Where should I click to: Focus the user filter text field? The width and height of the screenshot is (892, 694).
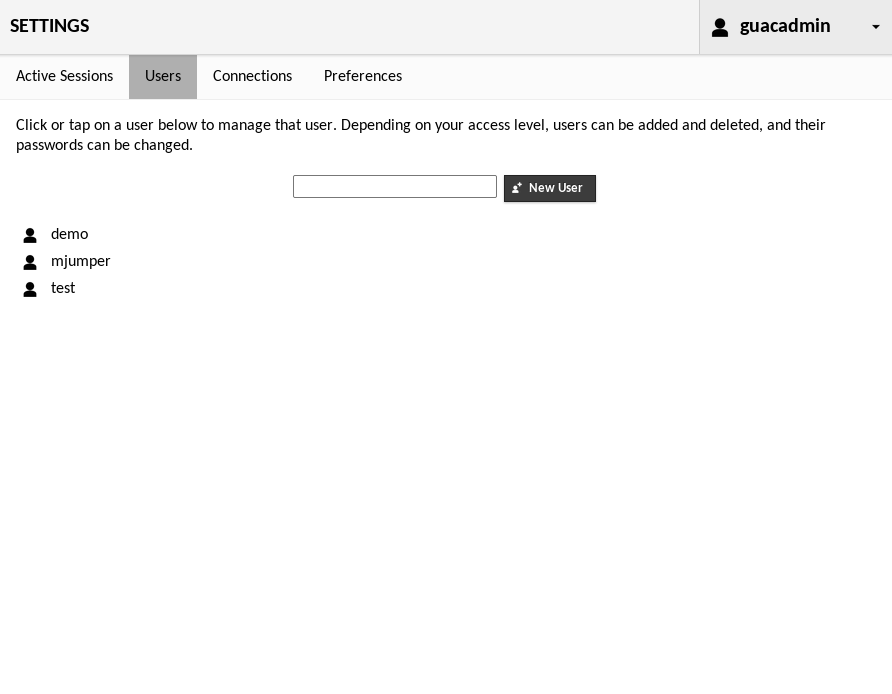(394, 187)
